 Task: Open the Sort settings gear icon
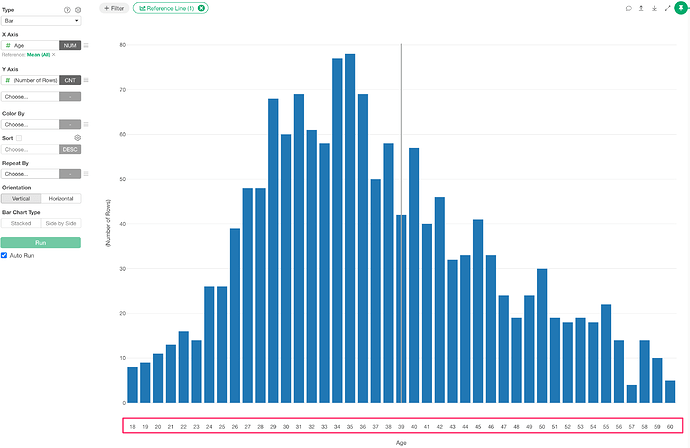[77, 137]
